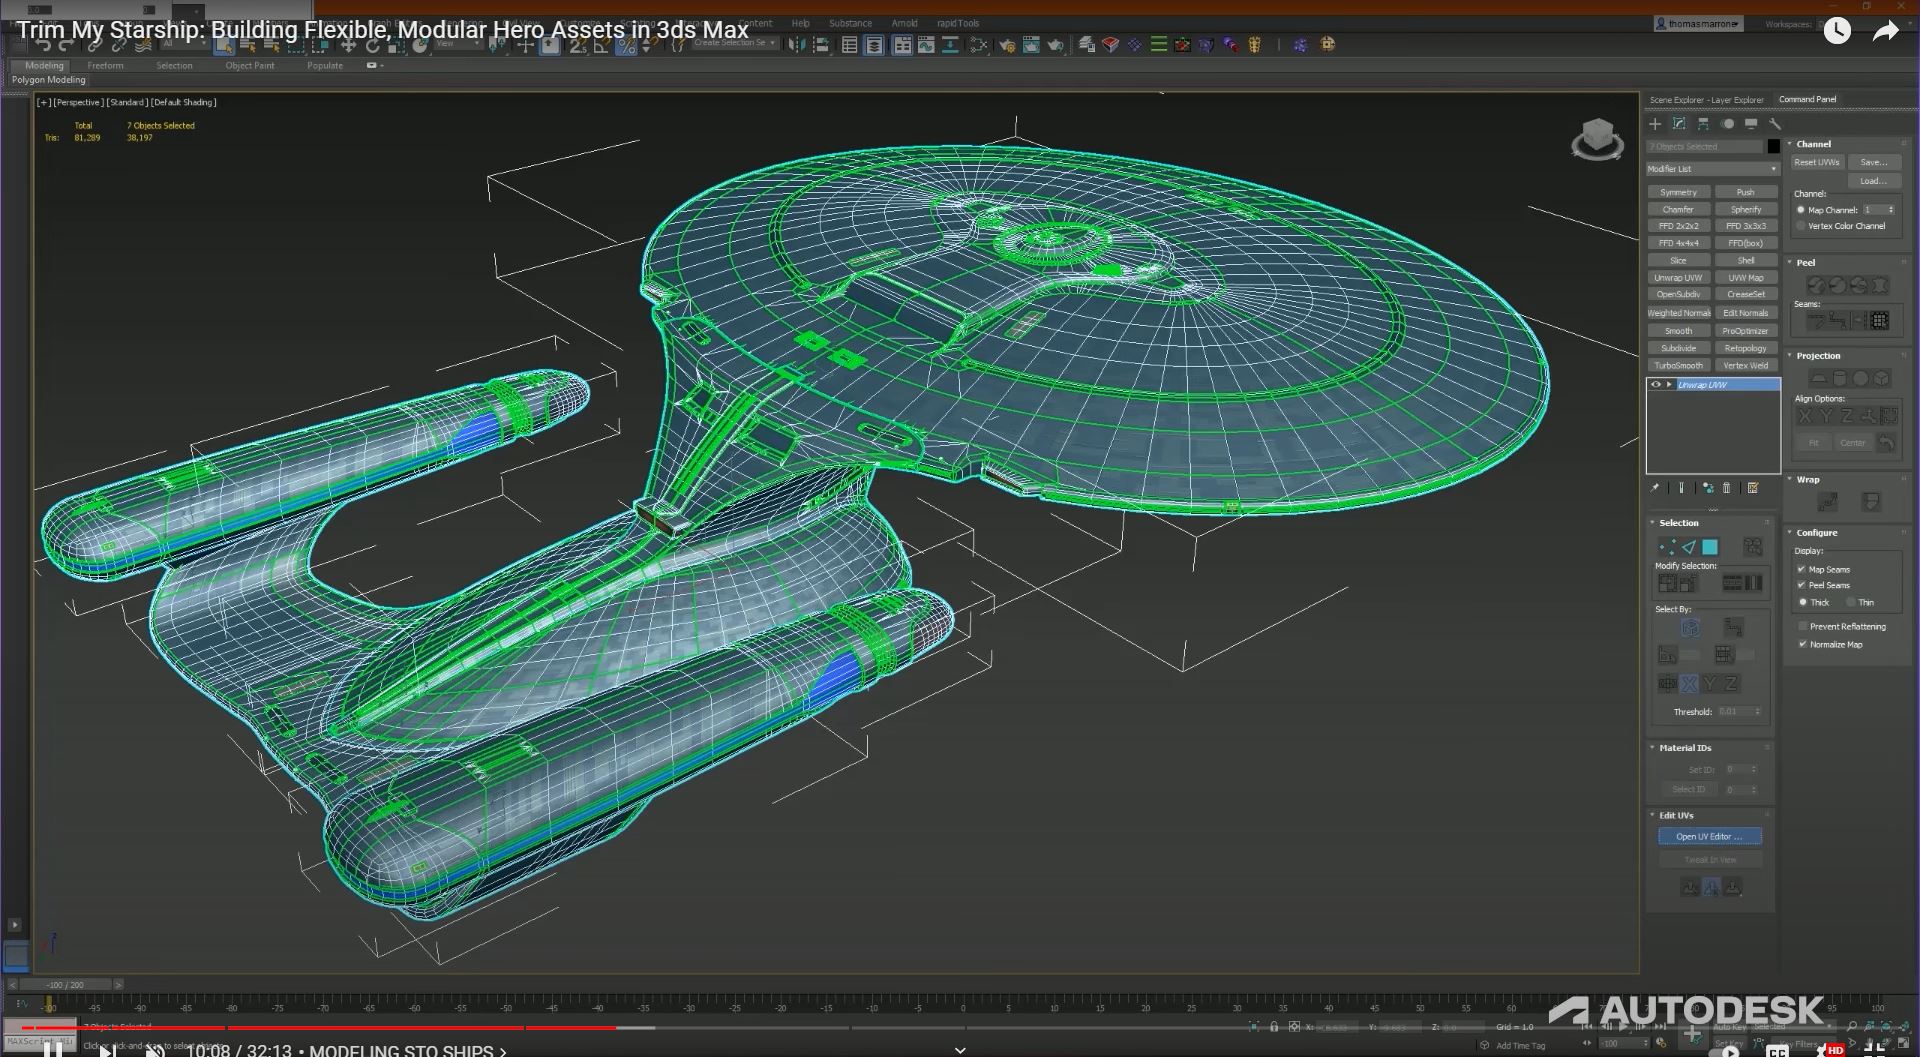Select the Create panel plus icon
This screenshot has width=1920, height=1057.
1654,124
